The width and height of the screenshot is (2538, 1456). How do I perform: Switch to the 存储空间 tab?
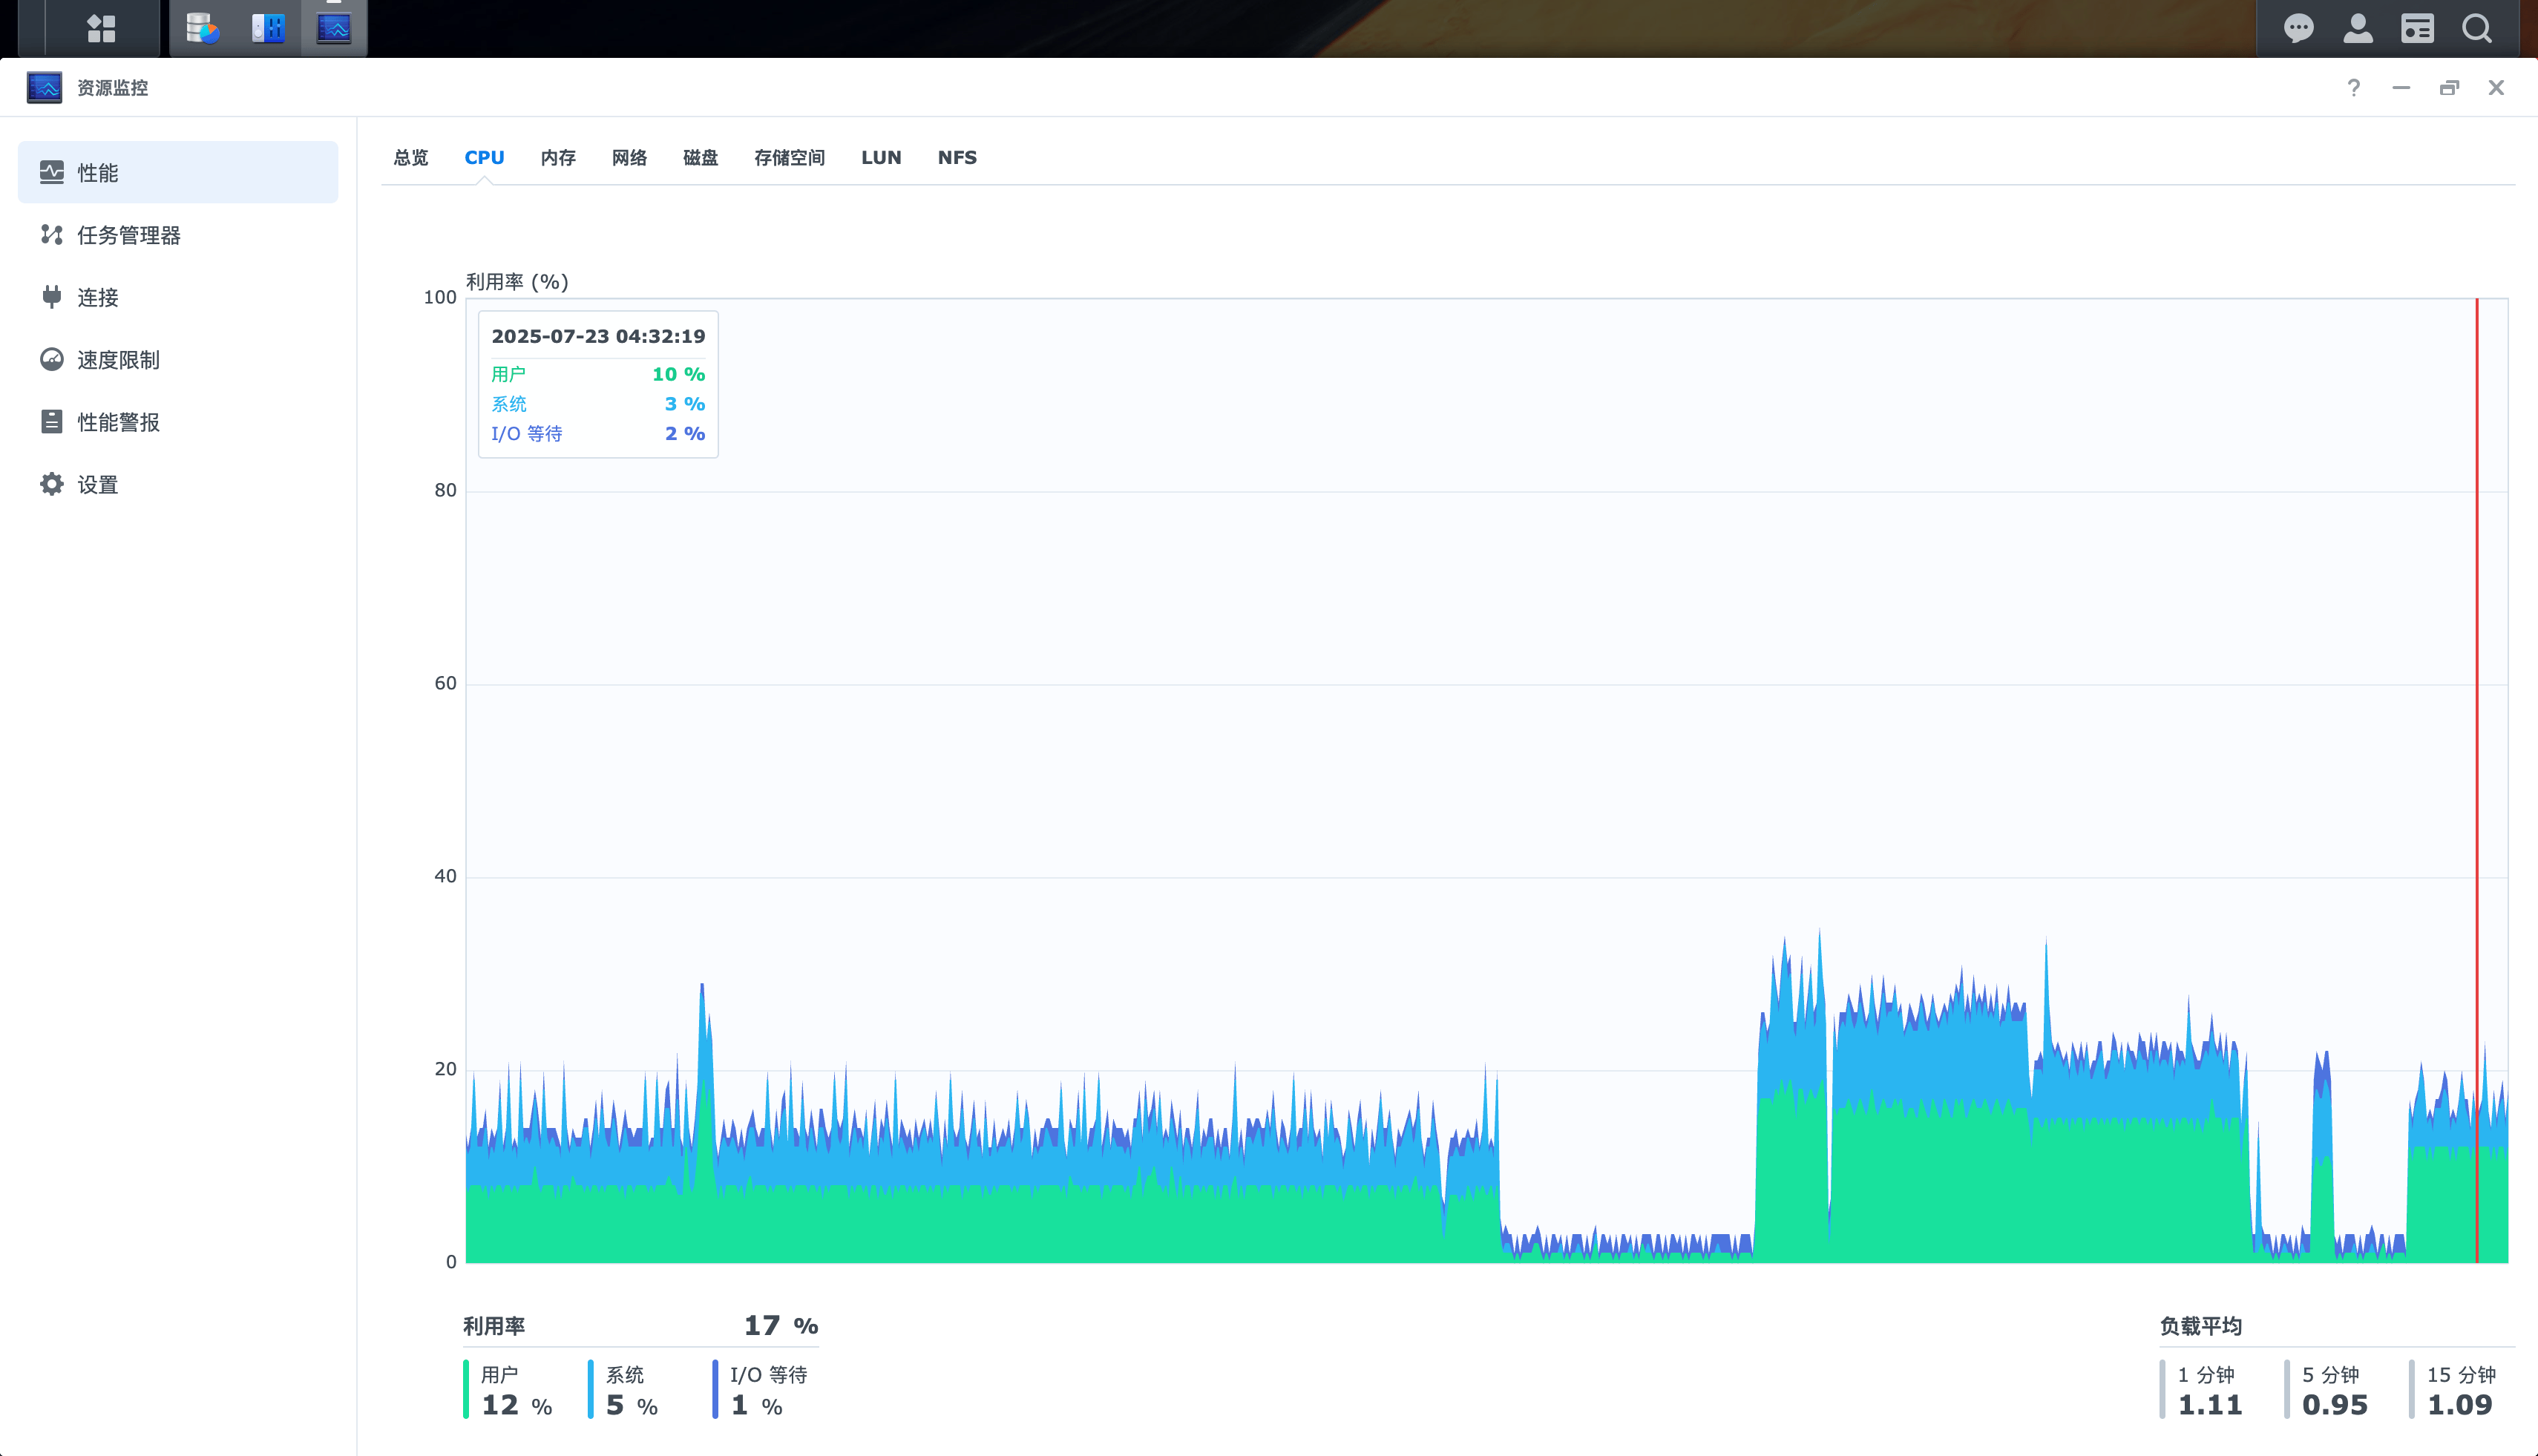[x=789, y=157]
